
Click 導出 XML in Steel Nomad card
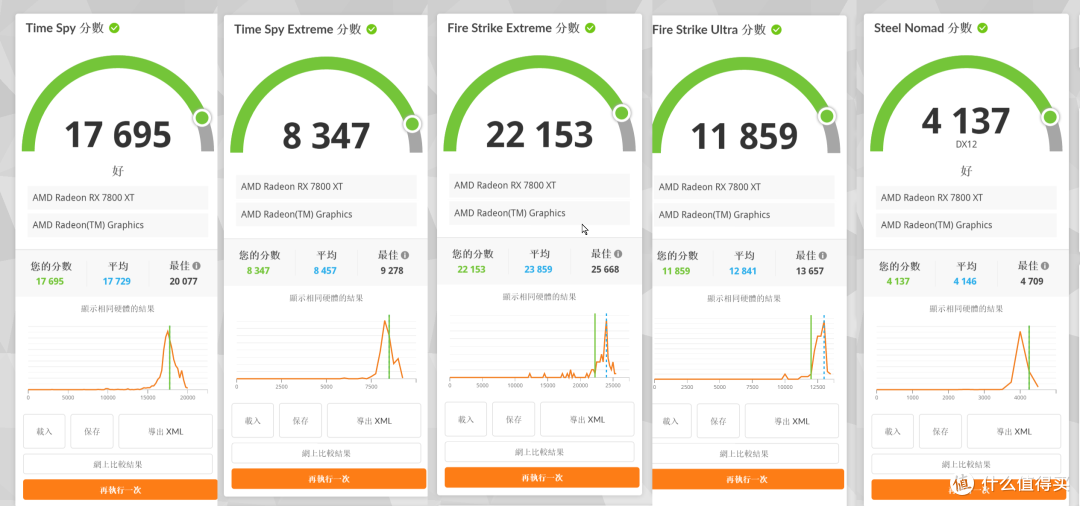(x=1014, y=431)
